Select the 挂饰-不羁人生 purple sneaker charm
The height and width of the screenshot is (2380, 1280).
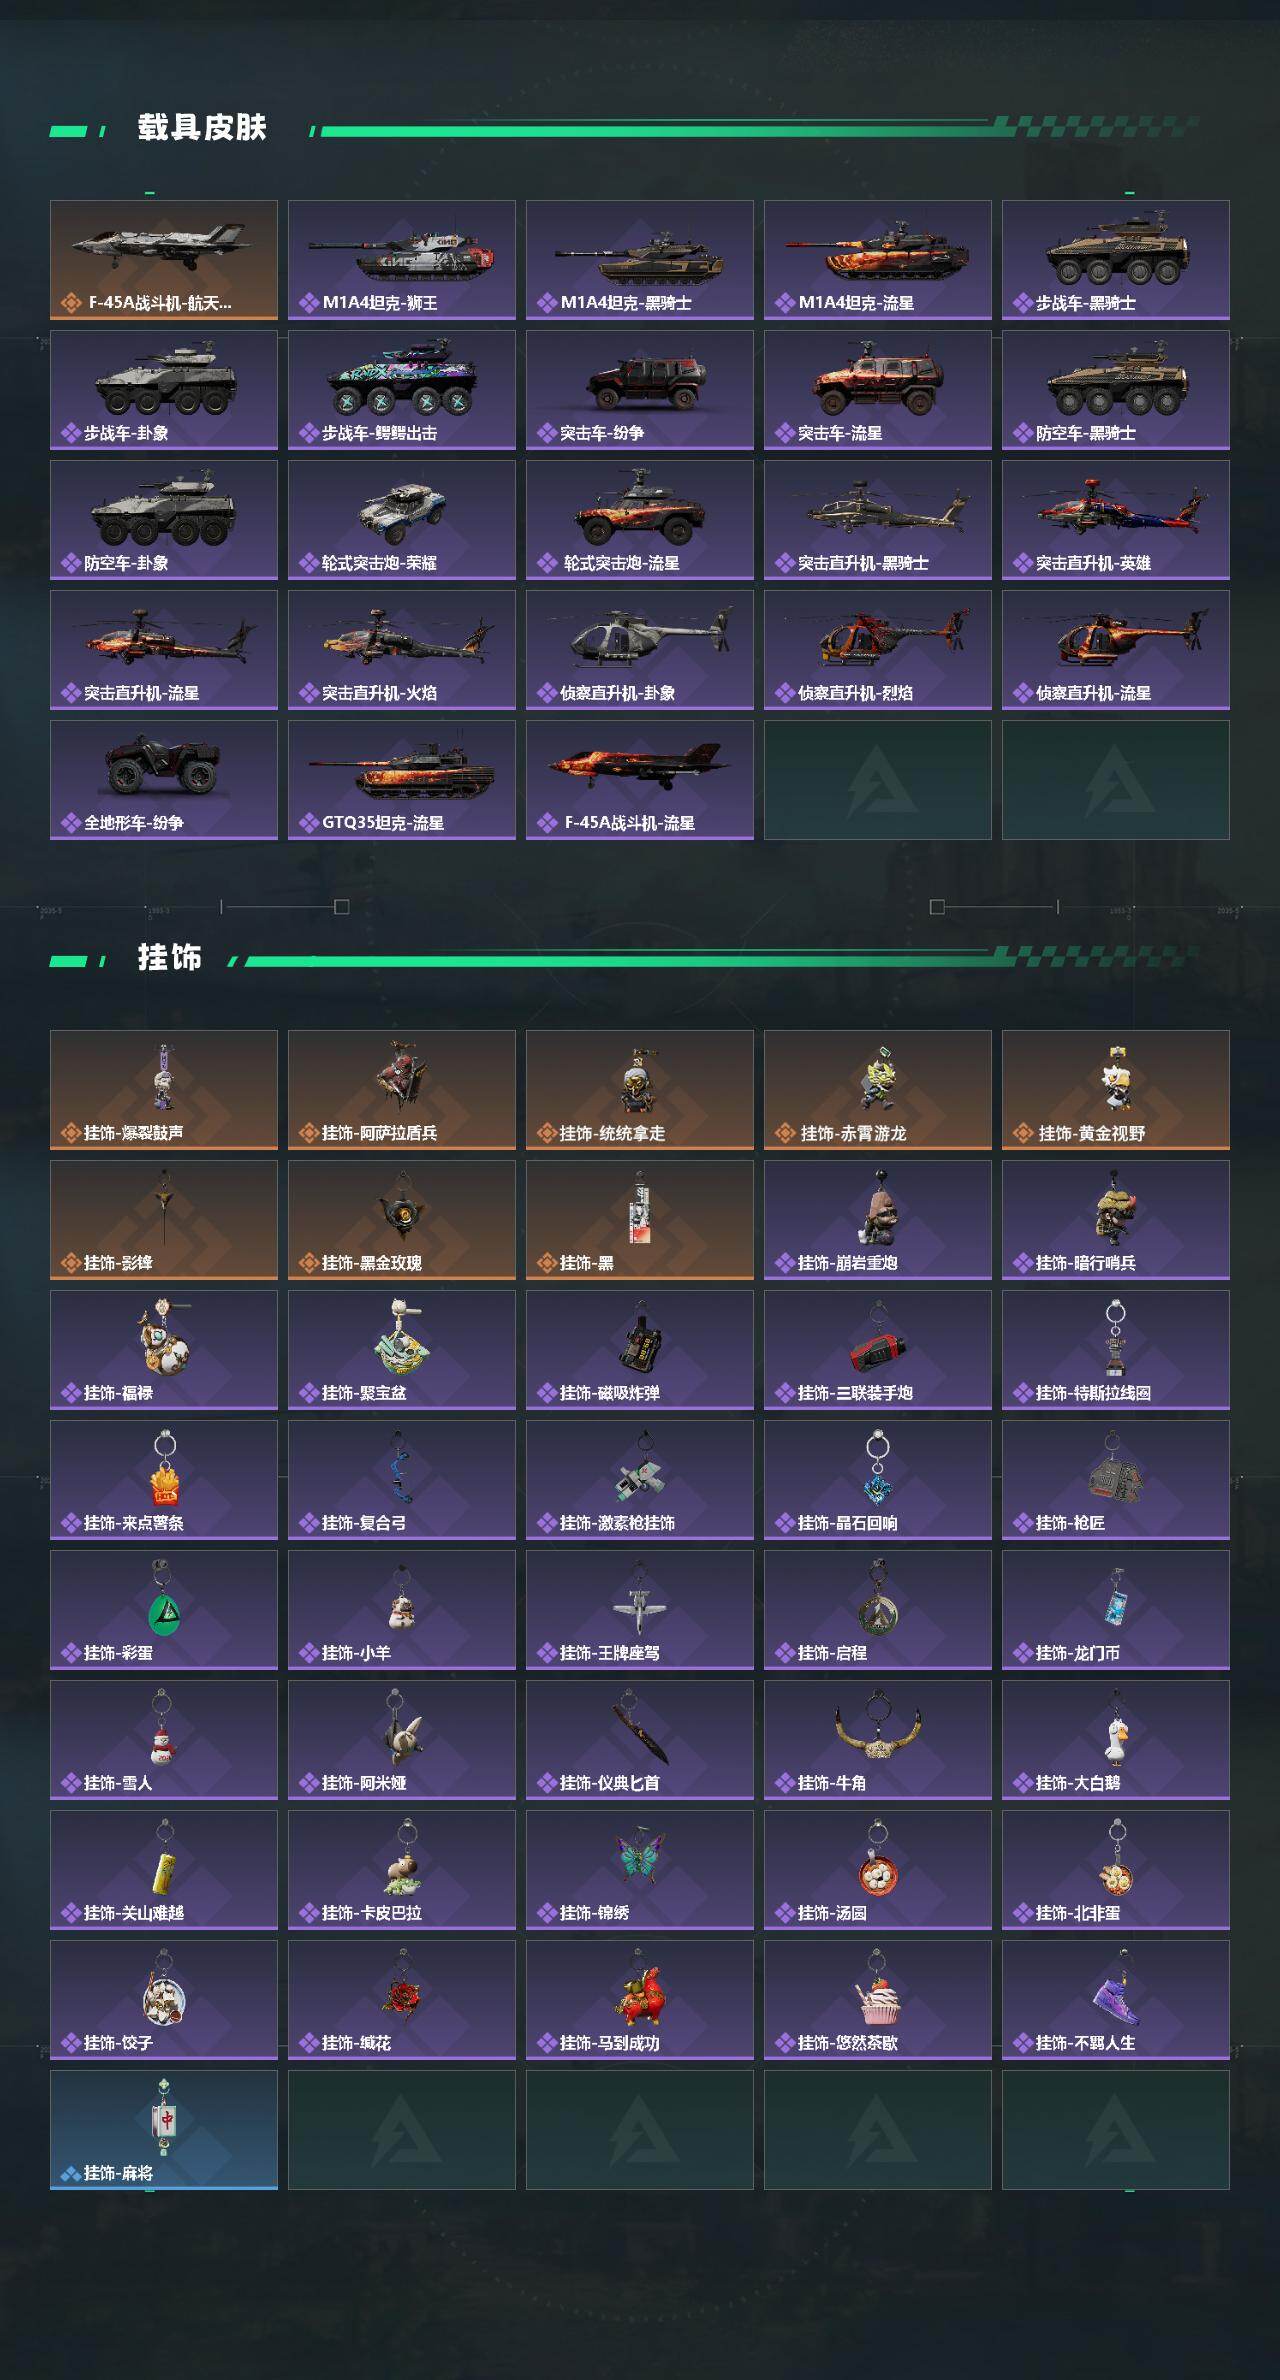pos(1116,2000)
